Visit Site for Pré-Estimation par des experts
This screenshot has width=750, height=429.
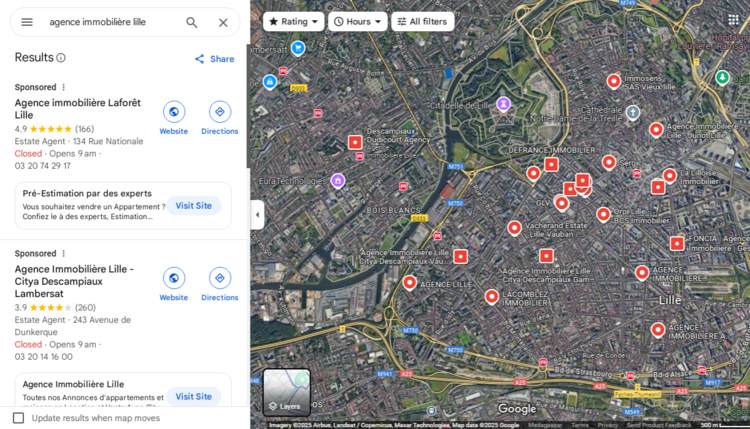coord(193,206)
